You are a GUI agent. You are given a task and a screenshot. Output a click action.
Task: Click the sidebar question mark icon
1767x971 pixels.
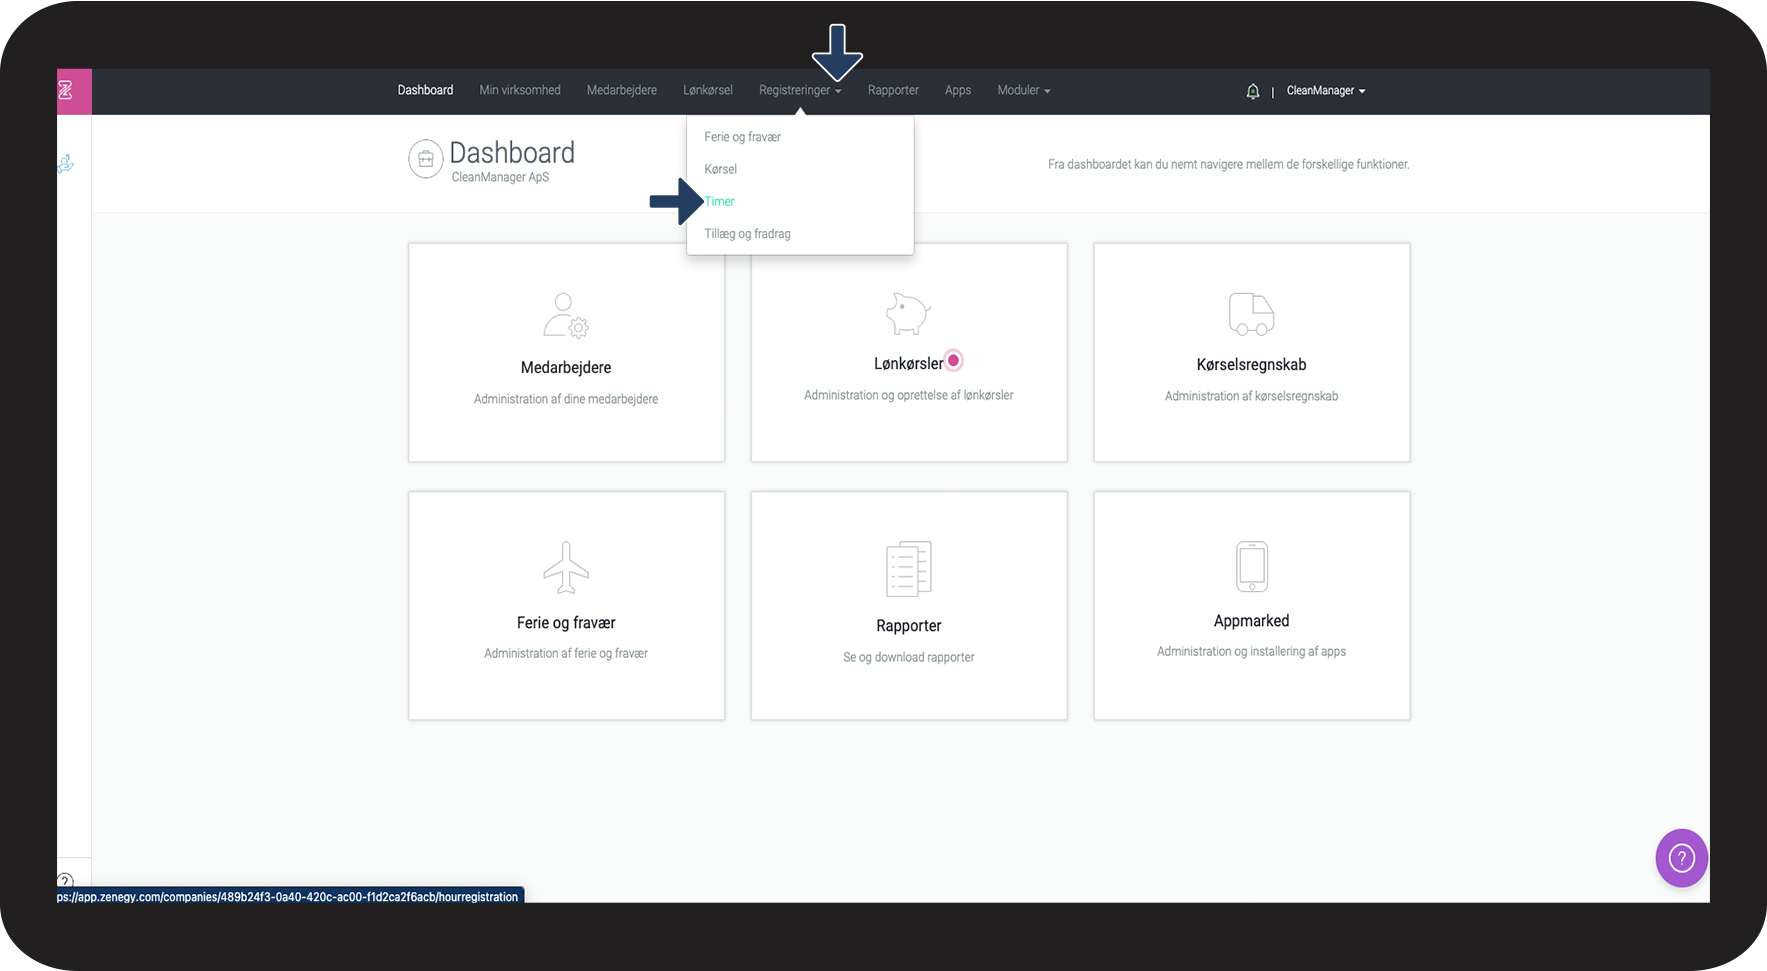point(65,881)
